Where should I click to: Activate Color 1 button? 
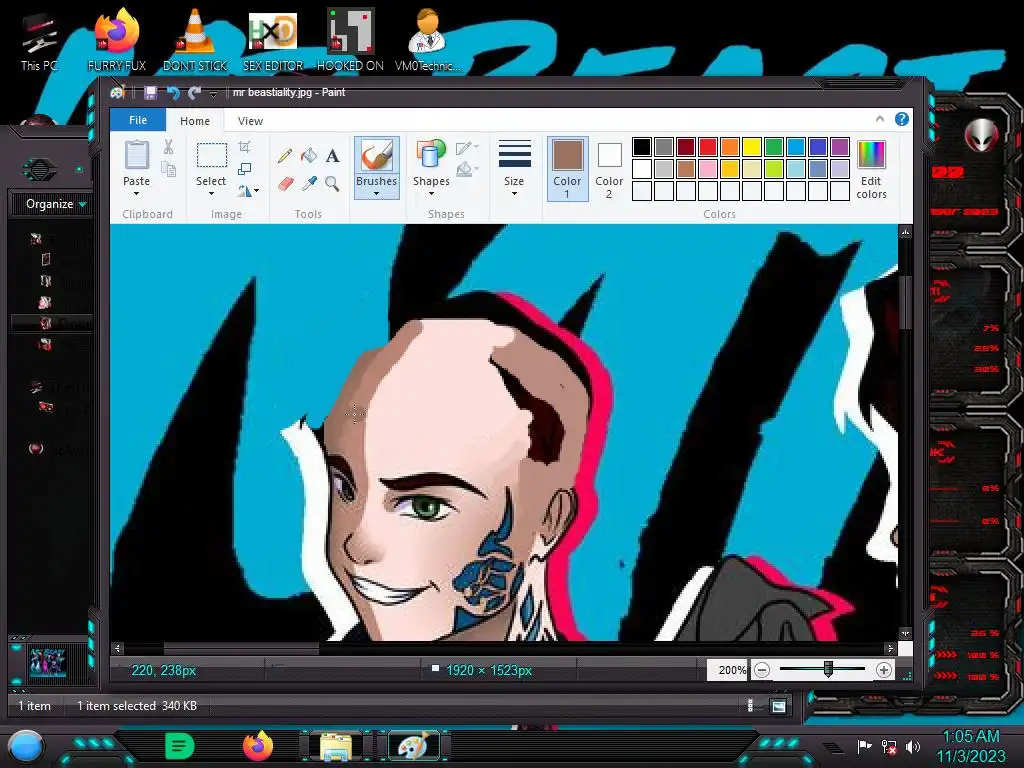pyautogui.click(x=568, y=168)
